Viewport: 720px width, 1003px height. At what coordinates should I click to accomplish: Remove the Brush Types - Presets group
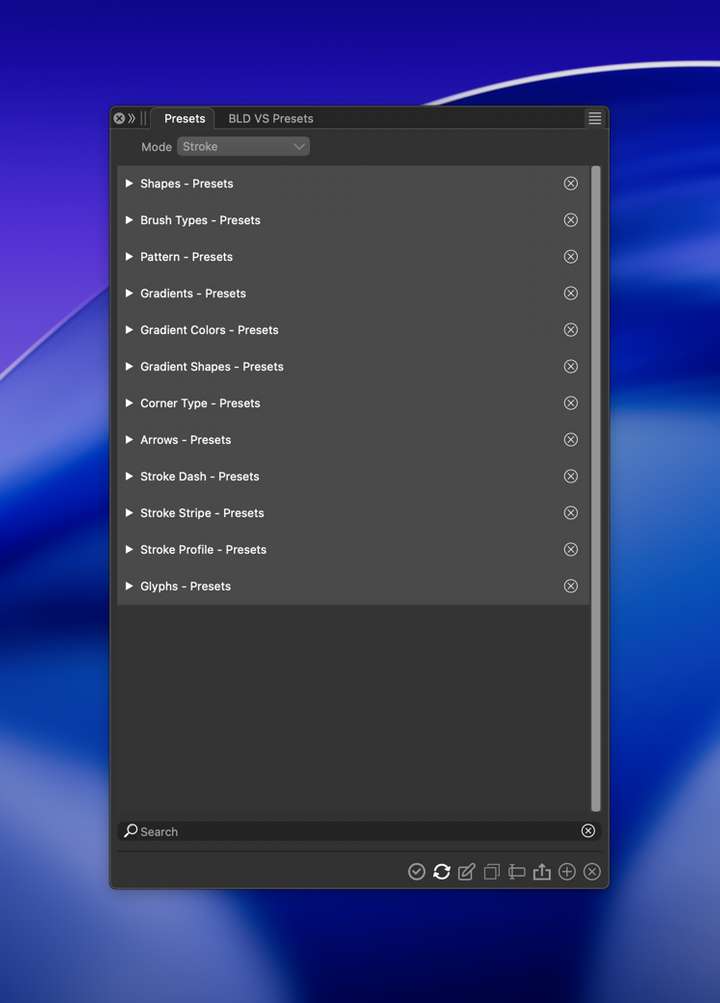click(x=571, y=220)
